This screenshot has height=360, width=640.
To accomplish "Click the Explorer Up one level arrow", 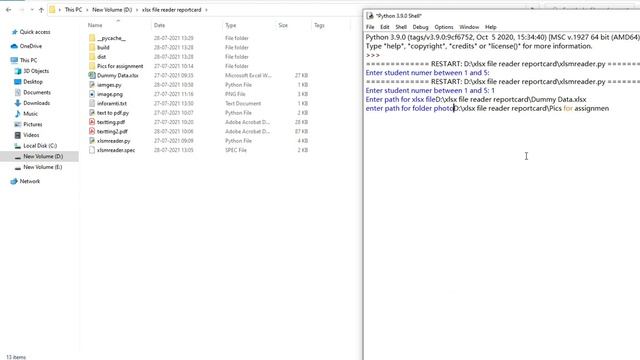I will [41, 10].
